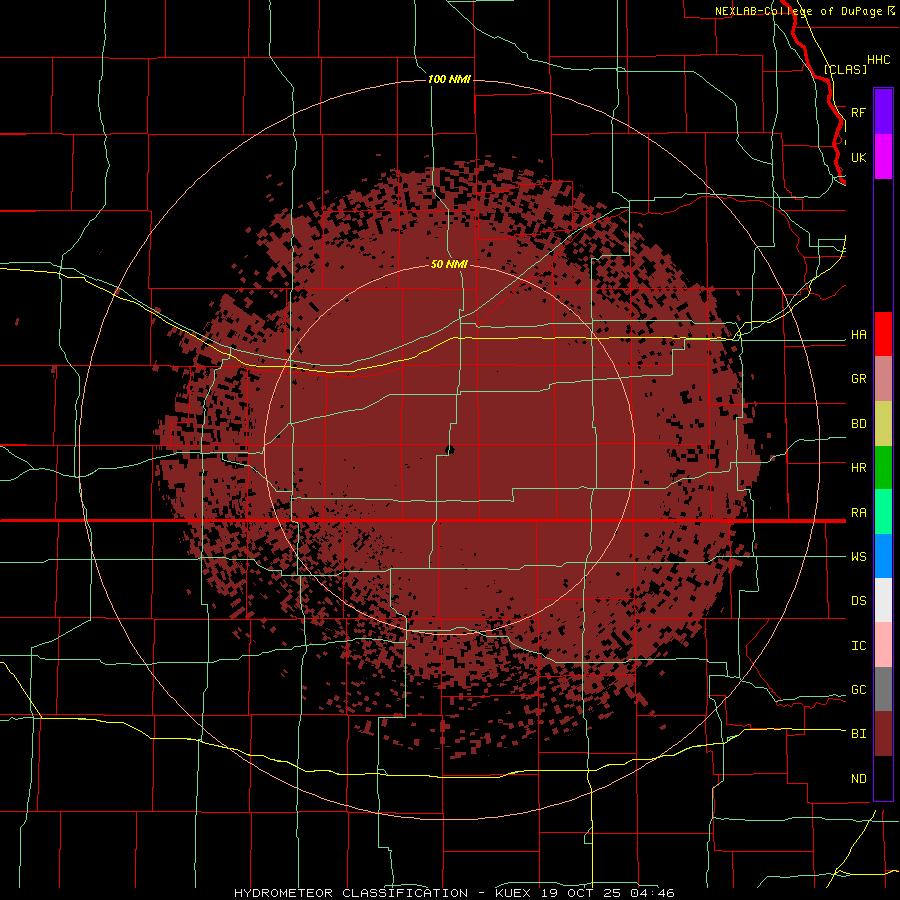Viewport: 900px width, 900px height.
Task: Click the radar site marker at center
Action: point(449,450)
